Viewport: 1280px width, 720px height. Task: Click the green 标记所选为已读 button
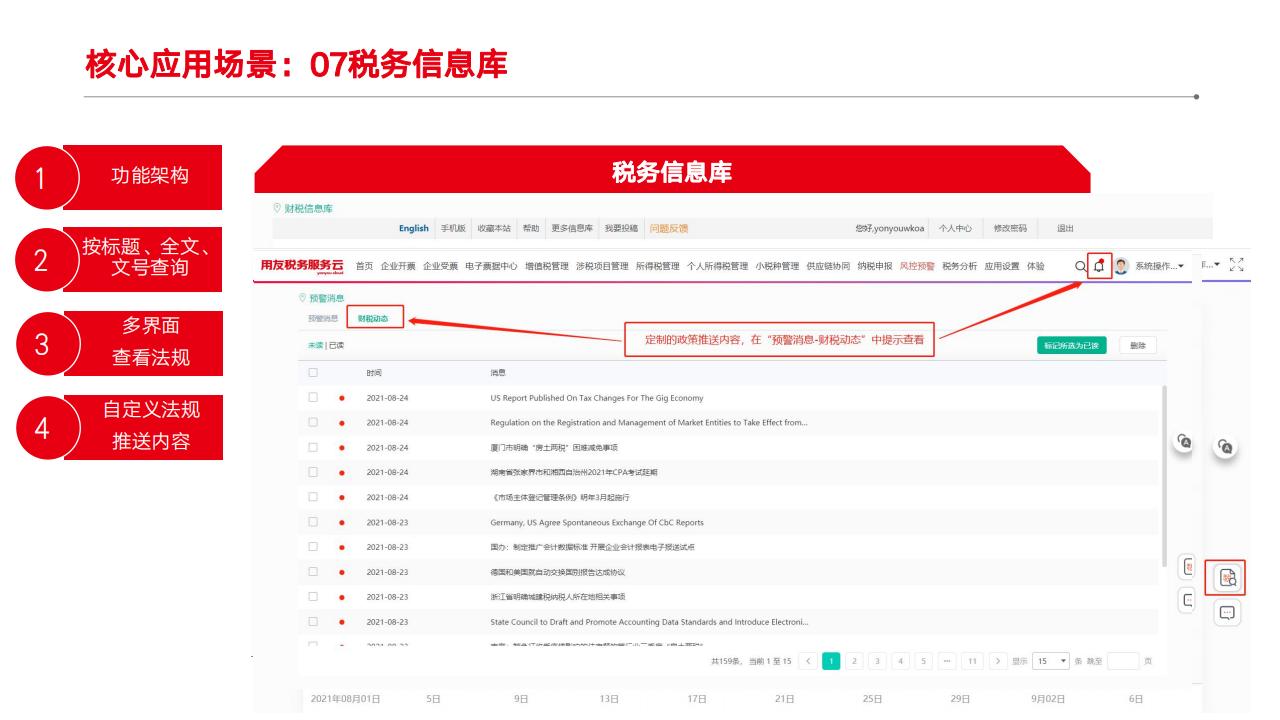point(1071,345)
